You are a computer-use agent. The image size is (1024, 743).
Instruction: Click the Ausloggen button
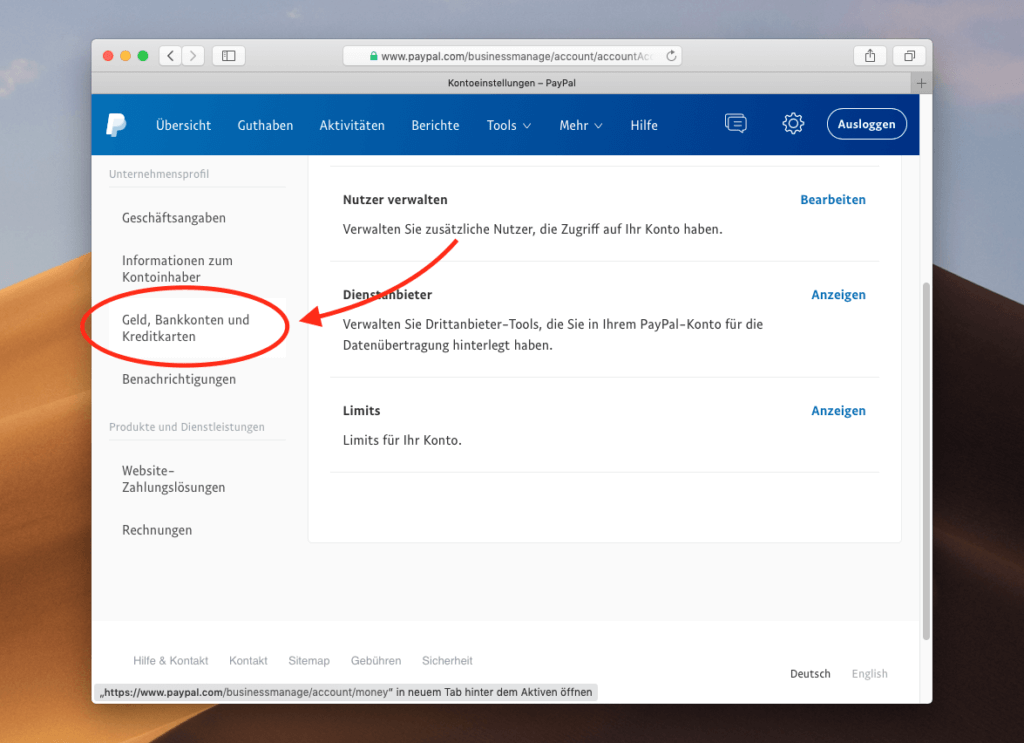866,124
